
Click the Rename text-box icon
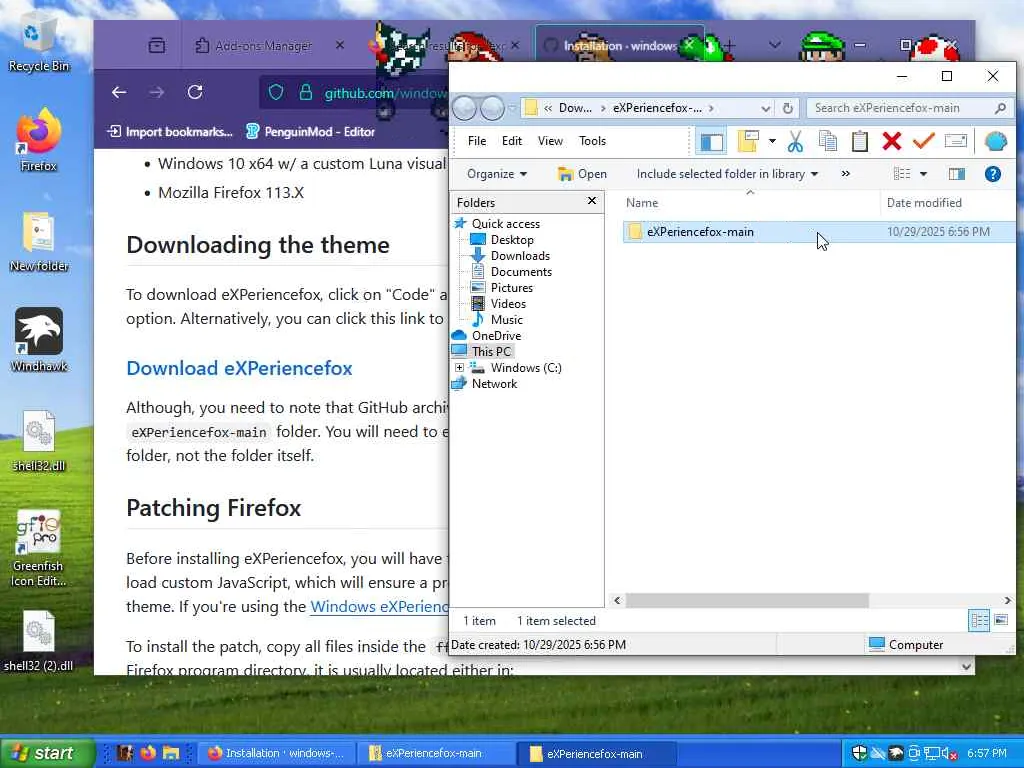click(x=955, y=141)
